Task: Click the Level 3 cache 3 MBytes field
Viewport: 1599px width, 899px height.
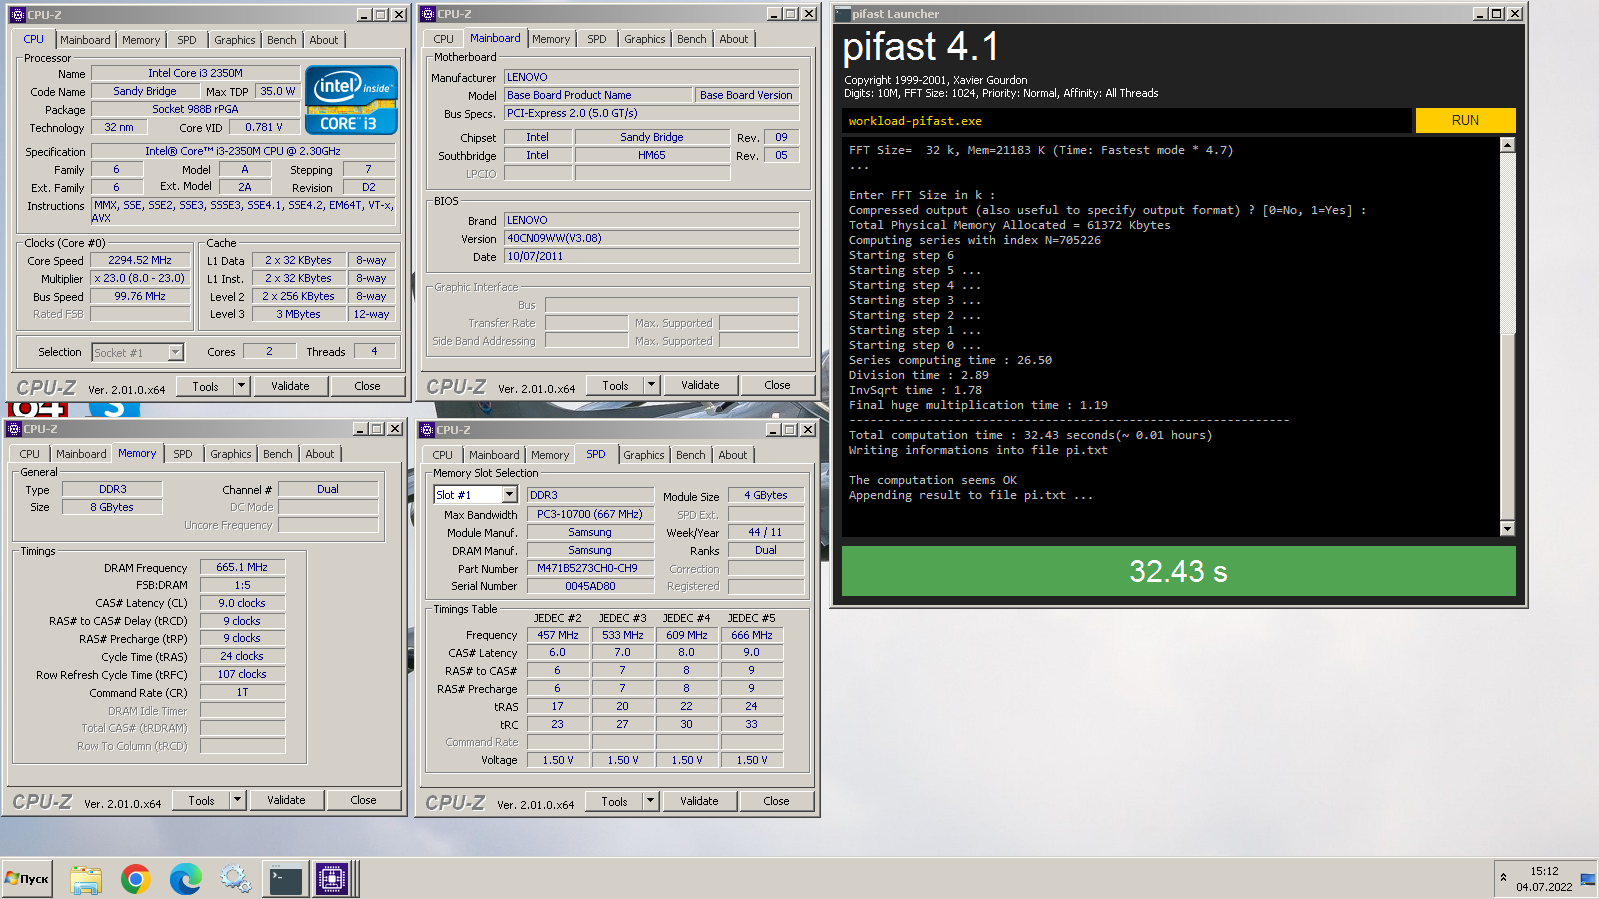Action: pos(299,314)
